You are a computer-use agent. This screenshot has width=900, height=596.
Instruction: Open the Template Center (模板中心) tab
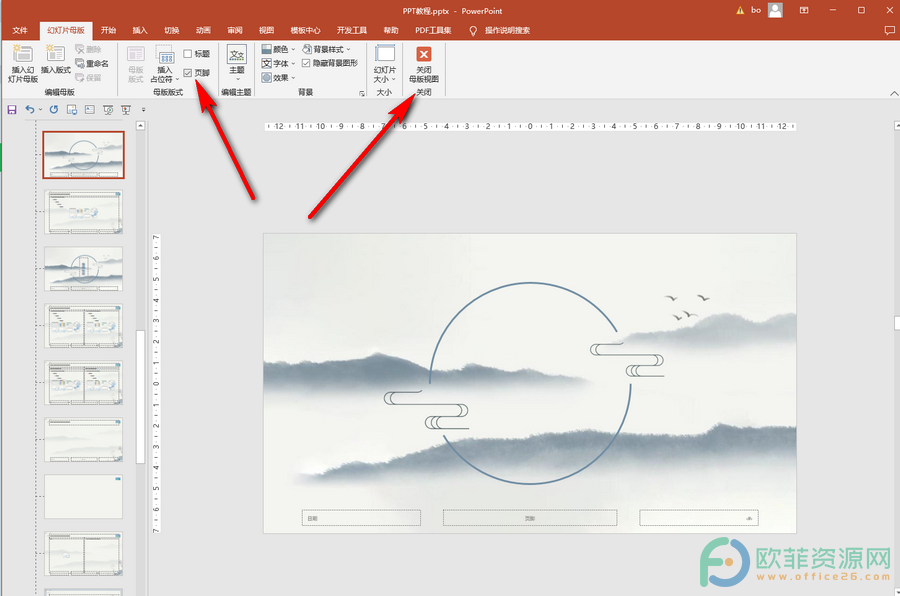click(x=305, y=30)
